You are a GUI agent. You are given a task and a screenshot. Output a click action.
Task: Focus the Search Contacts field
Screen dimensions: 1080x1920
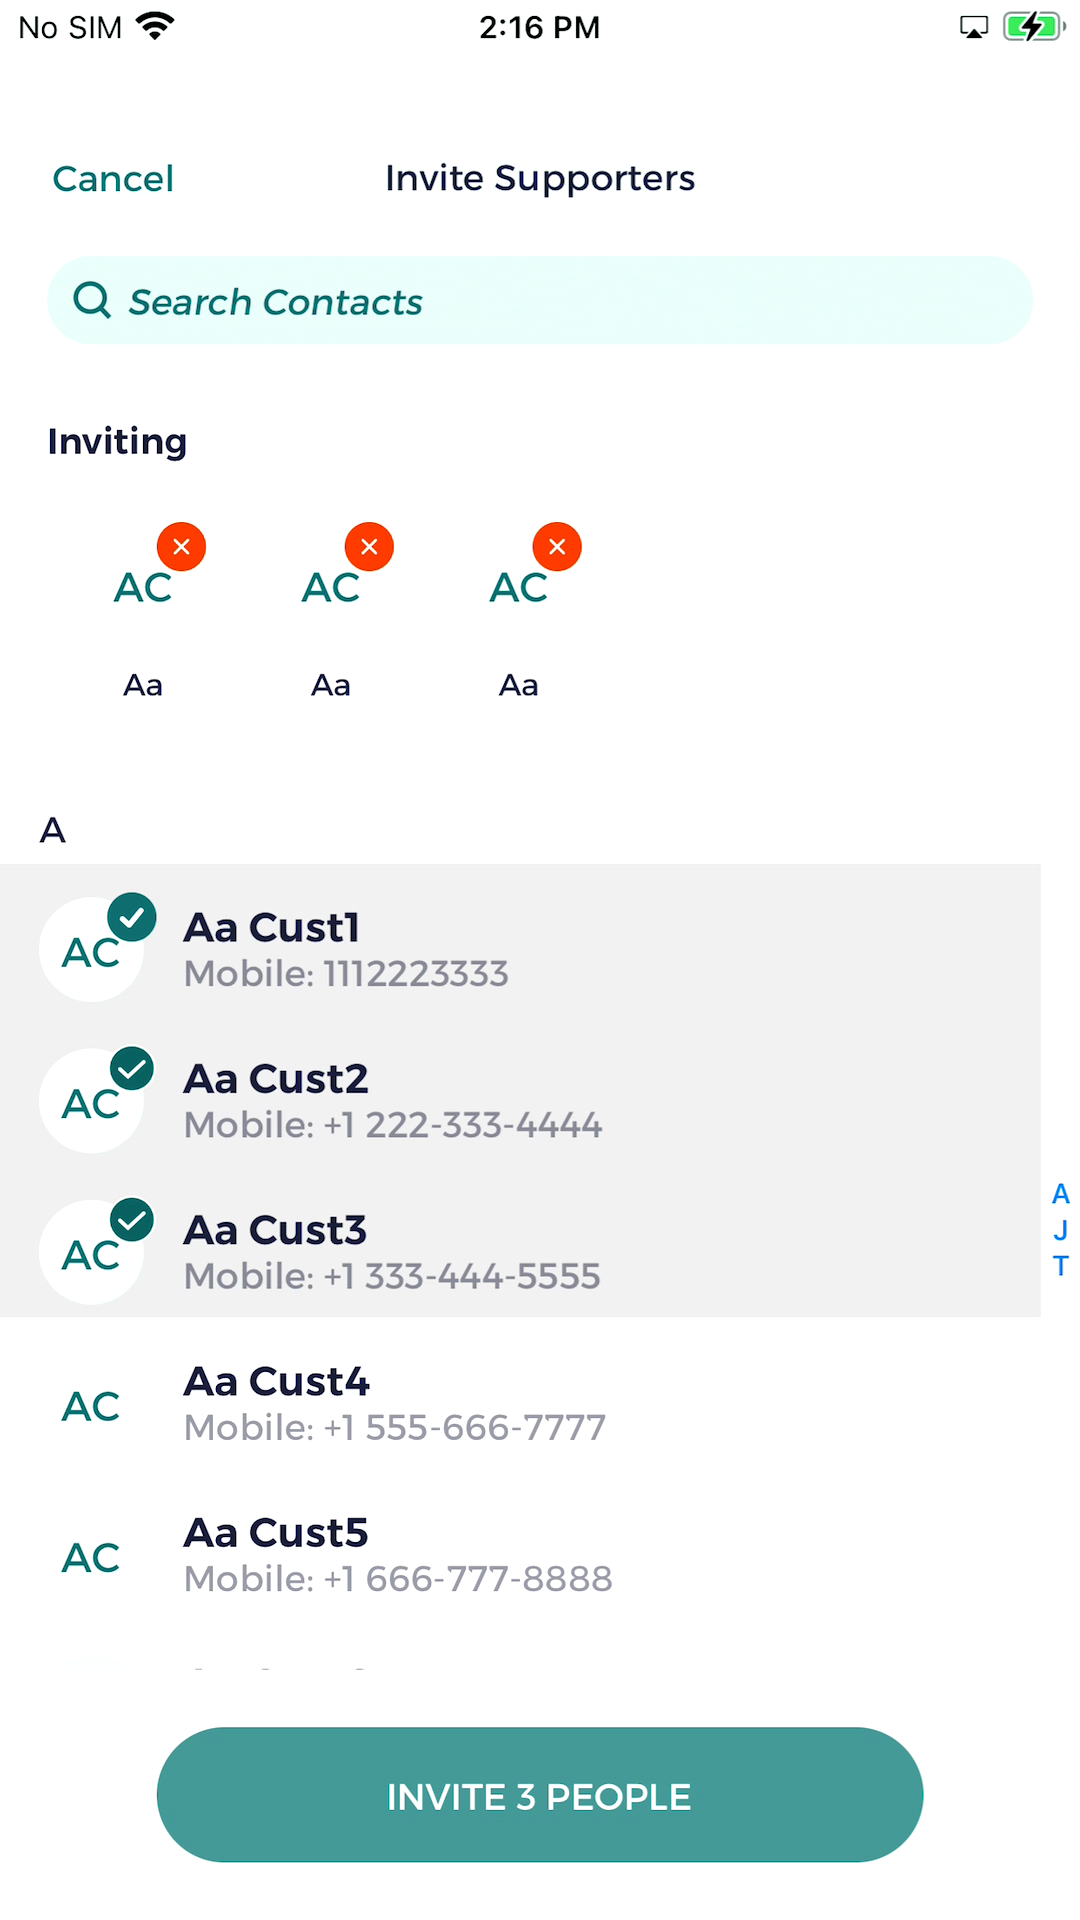pos(560,300)
